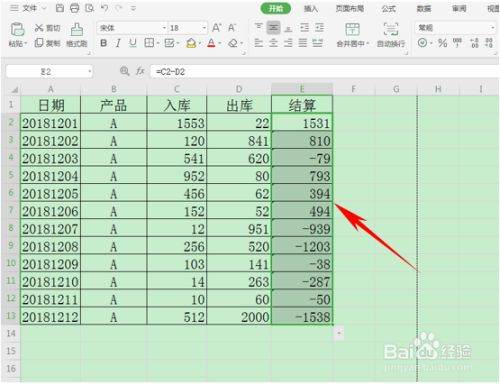Increase font size with A+ icon
The image size is (500, 385).
click(216, 28)
